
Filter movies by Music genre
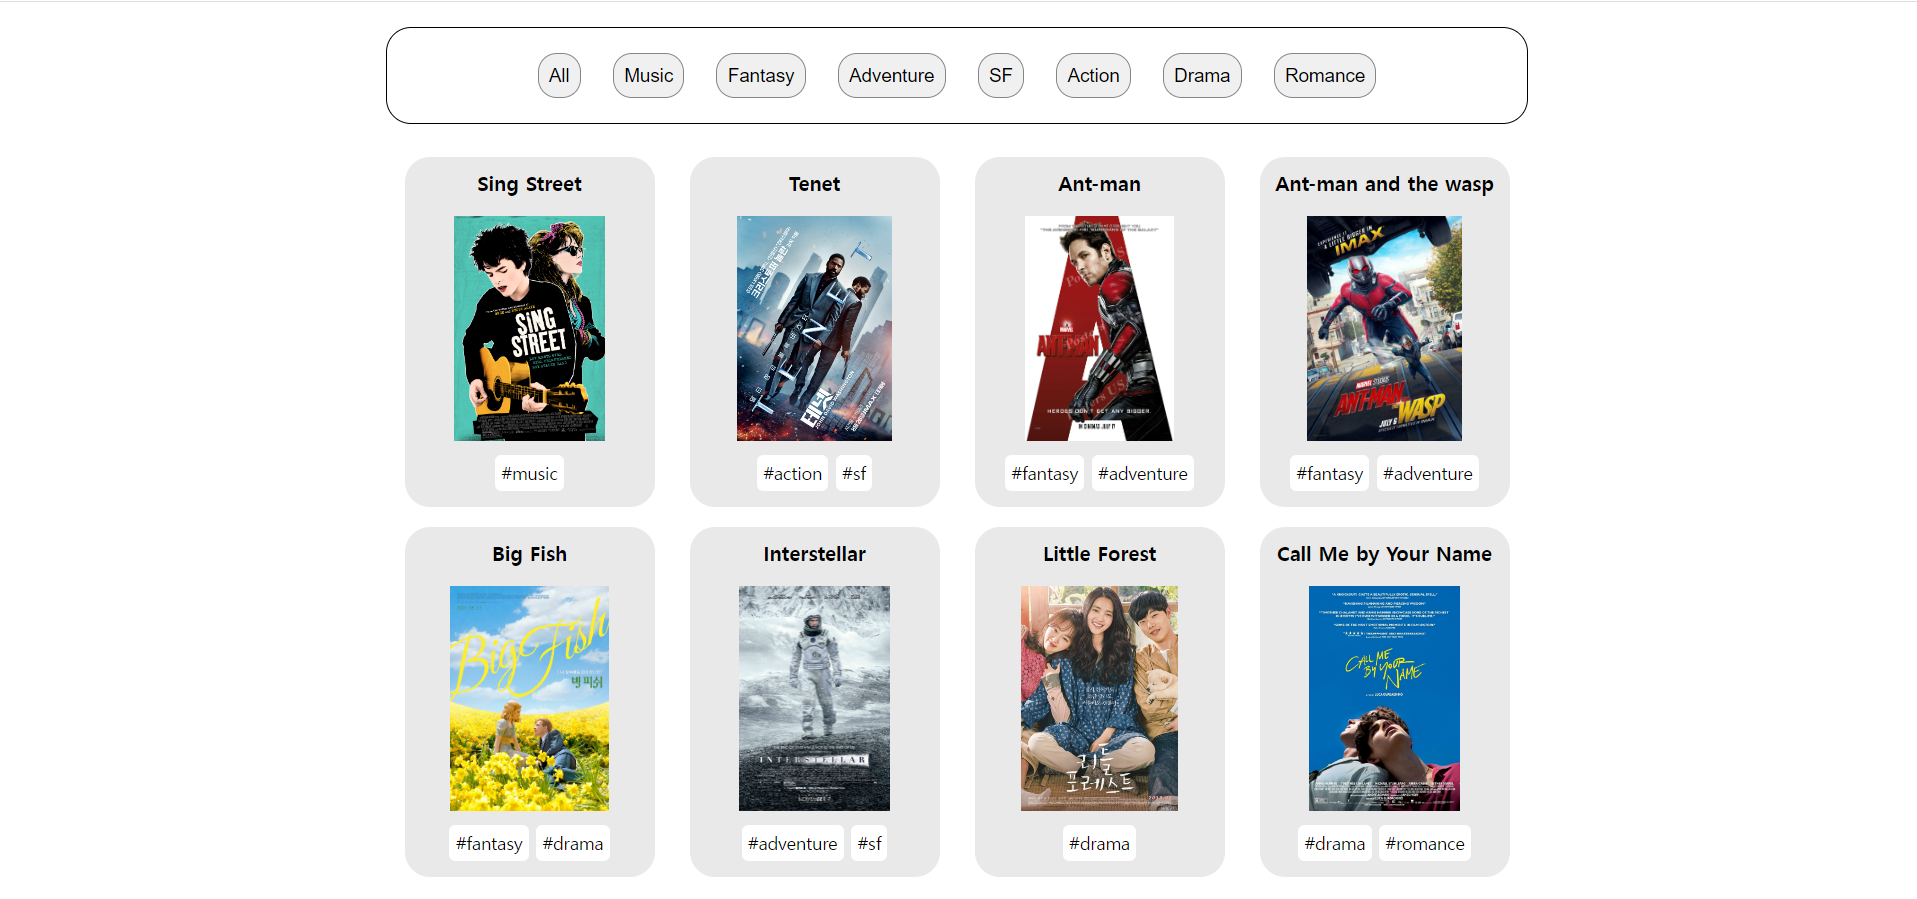[x=648, y=76]
